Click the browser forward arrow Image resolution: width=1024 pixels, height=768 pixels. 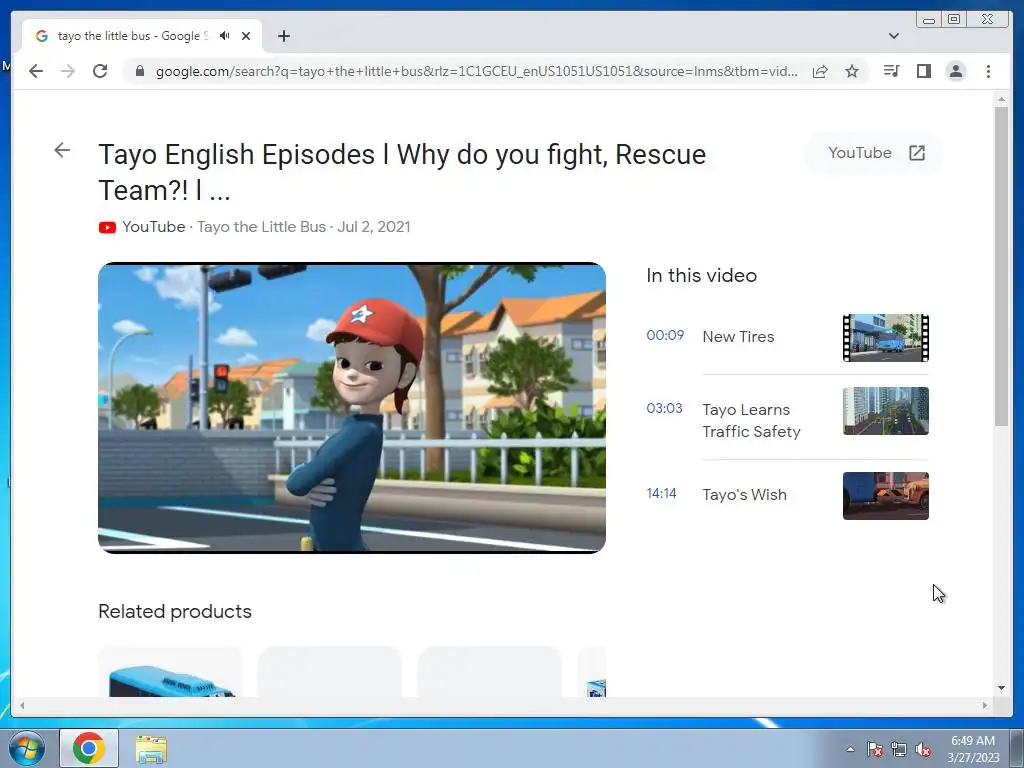click(68, 71)
